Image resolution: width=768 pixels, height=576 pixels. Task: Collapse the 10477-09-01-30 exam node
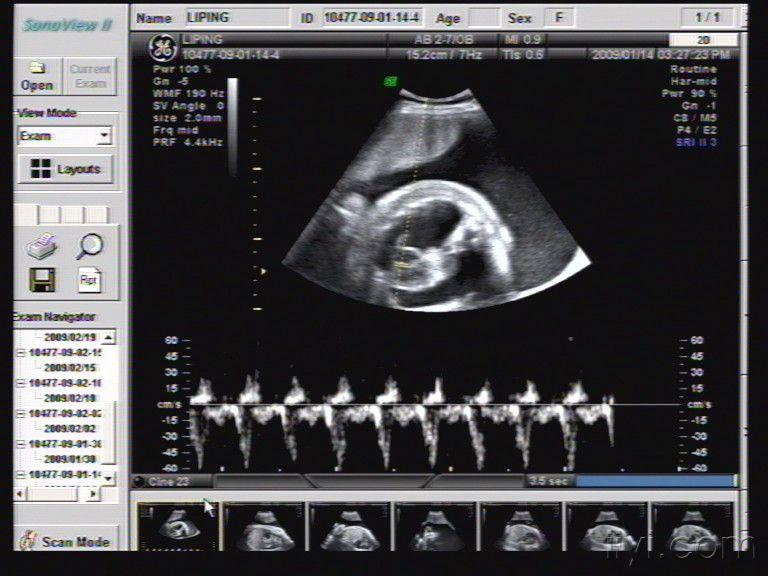pos(21,444)
